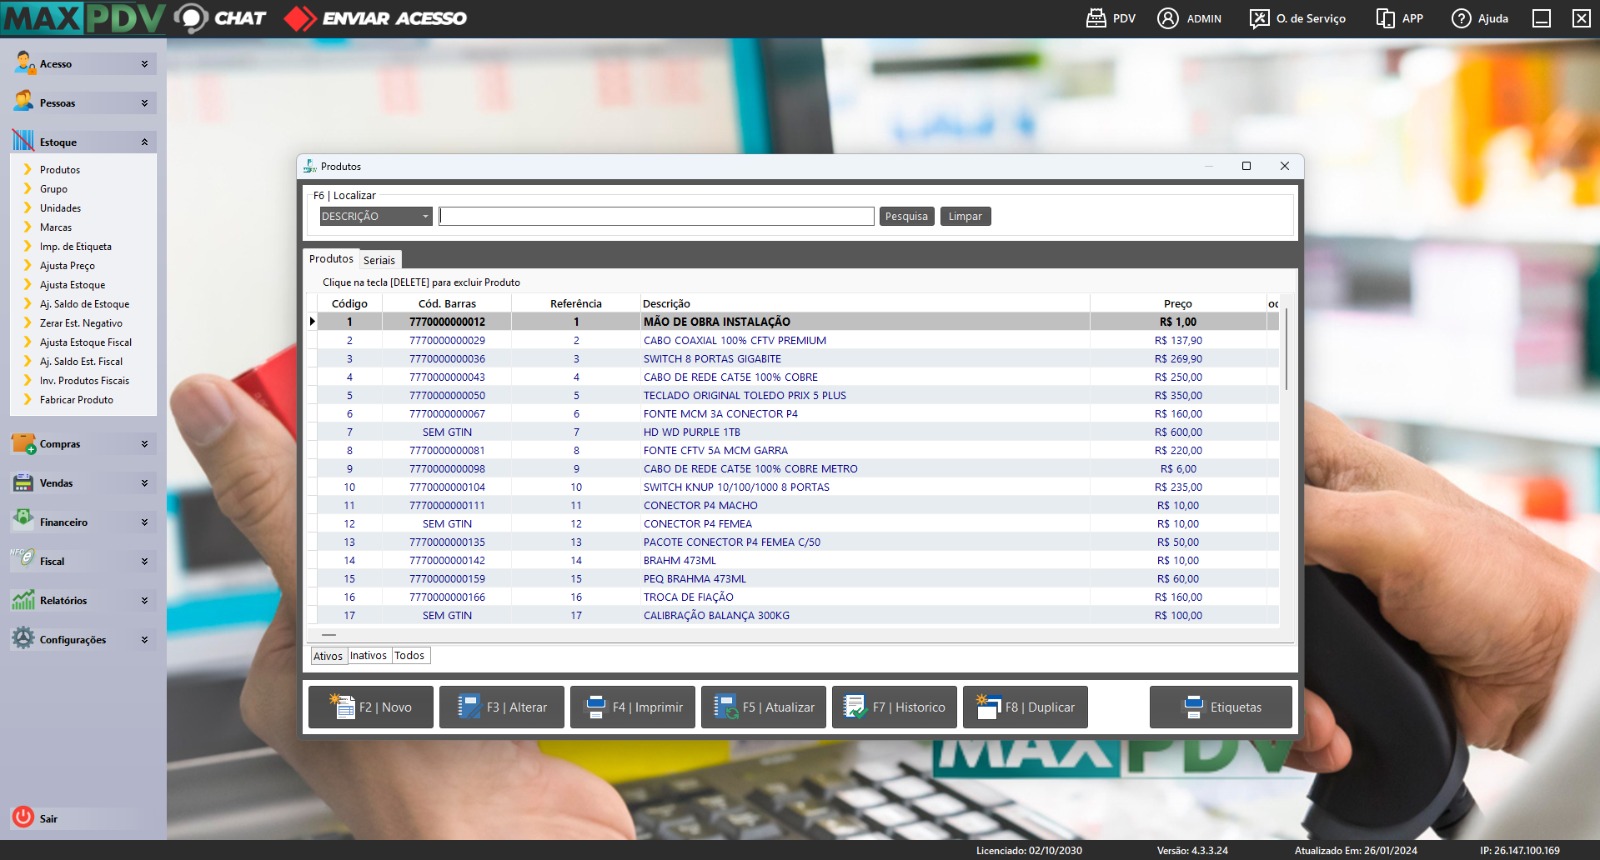The width and height of the screenshot is (1600, 860).
Task: Show Todos products filter
Action: click(x=409, y=656)
